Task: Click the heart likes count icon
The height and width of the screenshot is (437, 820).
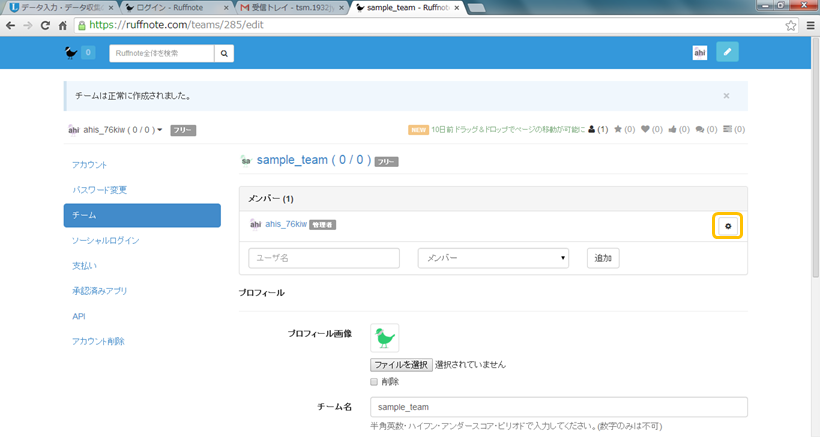Action: coord(646,129)
